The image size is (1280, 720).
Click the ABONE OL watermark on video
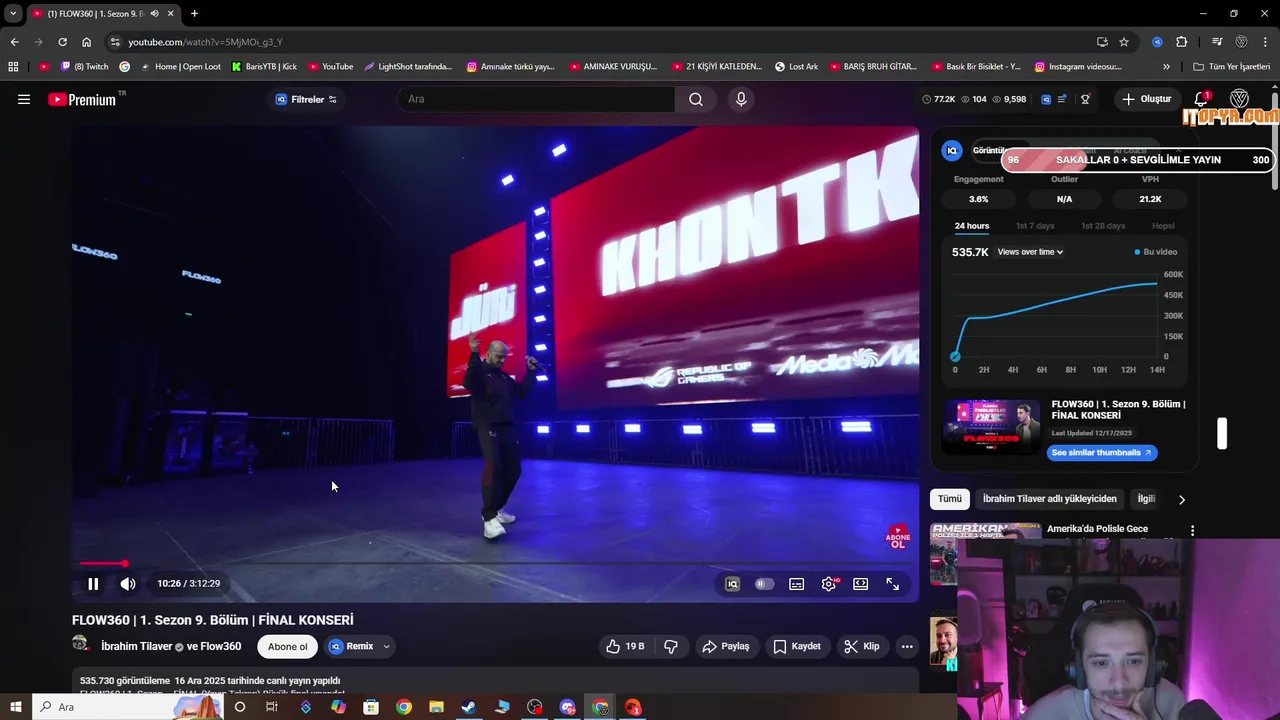tap(898, 538)
